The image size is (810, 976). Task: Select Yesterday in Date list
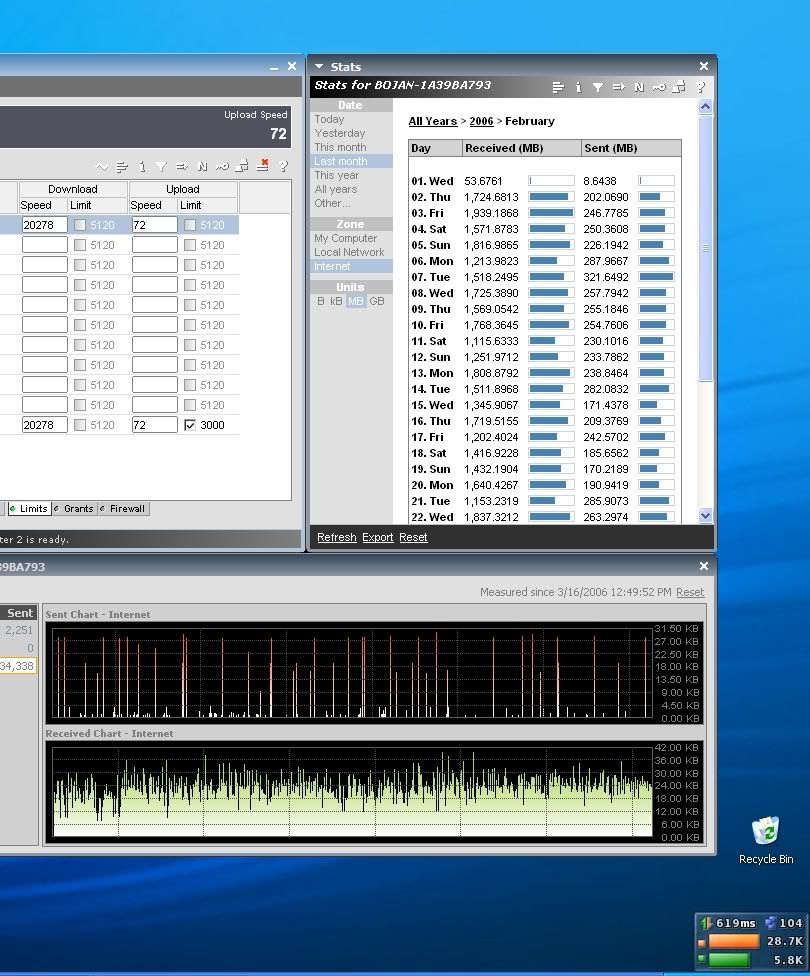340,133
